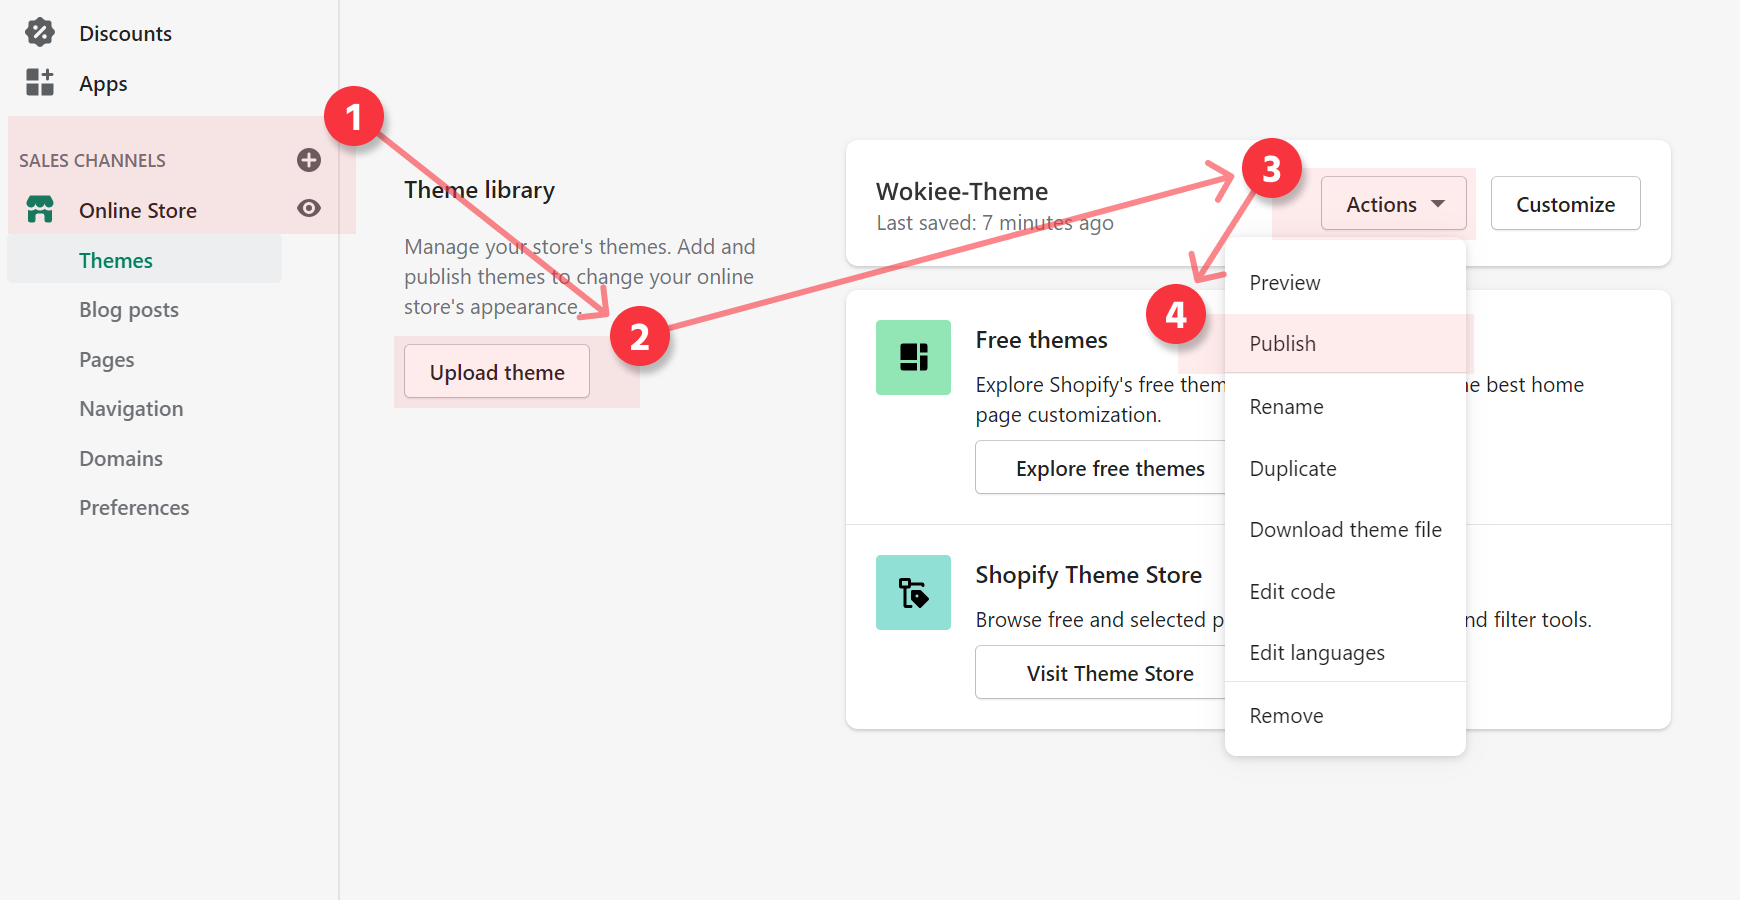Select Preview from the Actions menu
This screenshot has height=900, width=1740.
coord(1284,282)
